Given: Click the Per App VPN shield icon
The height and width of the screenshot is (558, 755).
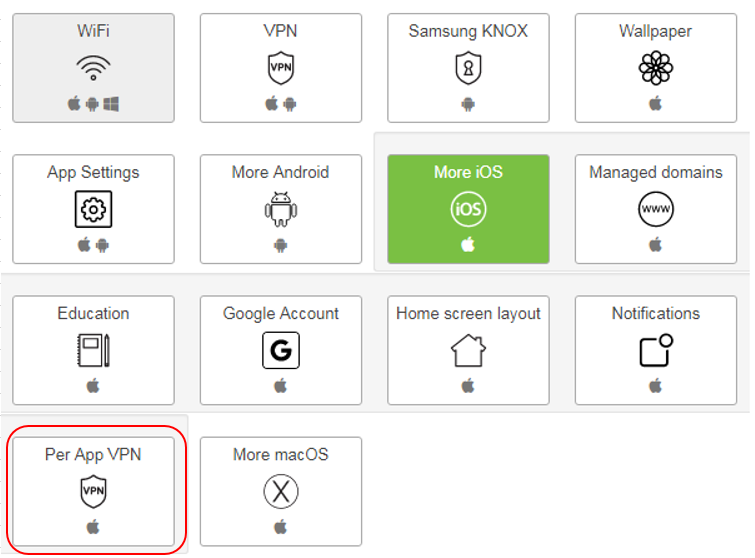Looking at the screenshot, I should [x=93, y=492].
